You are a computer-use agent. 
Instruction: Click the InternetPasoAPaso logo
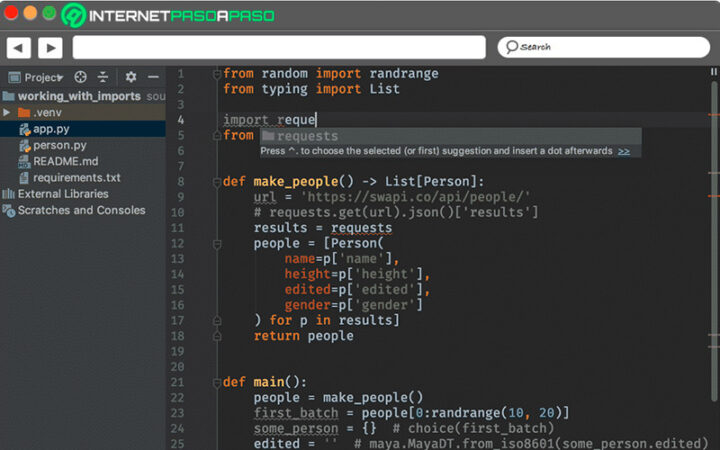[x=168, y=15]
